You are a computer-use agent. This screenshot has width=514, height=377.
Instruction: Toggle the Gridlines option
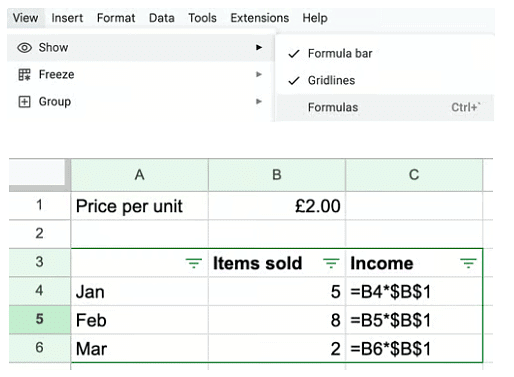(385, 80)
